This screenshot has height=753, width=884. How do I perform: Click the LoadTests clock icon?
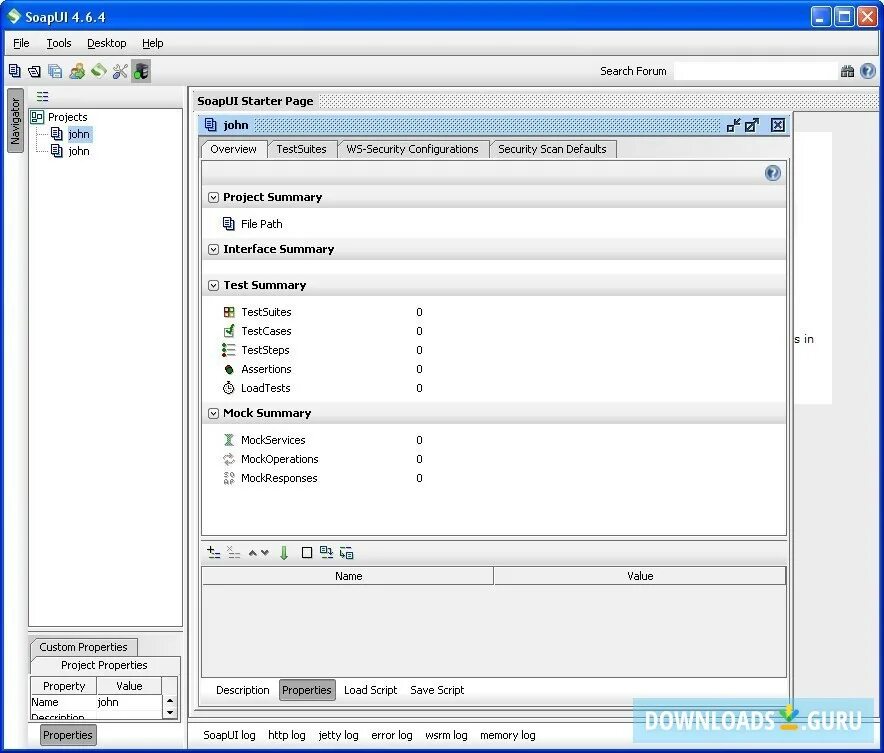tap(228, 388)
